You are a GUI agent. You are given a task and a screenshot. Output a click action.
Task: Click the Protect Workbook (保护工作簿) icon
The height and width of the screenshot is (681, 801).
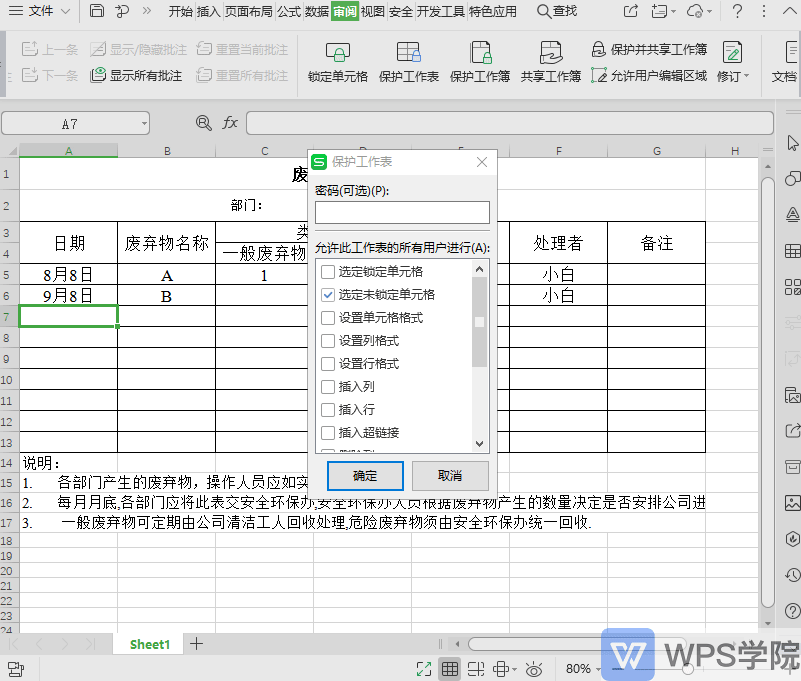click(x=480, y=52)
